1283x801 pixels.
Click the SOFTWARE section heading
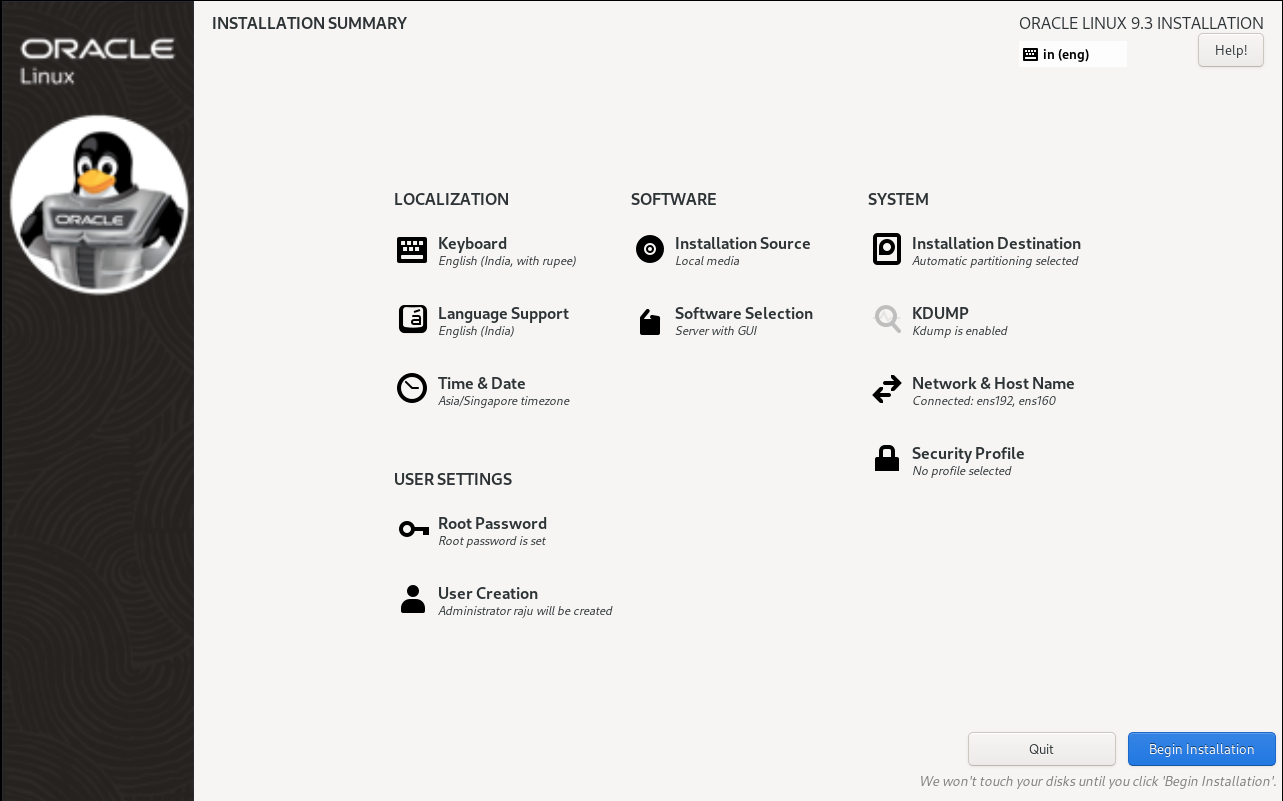(x=673, y=199)
